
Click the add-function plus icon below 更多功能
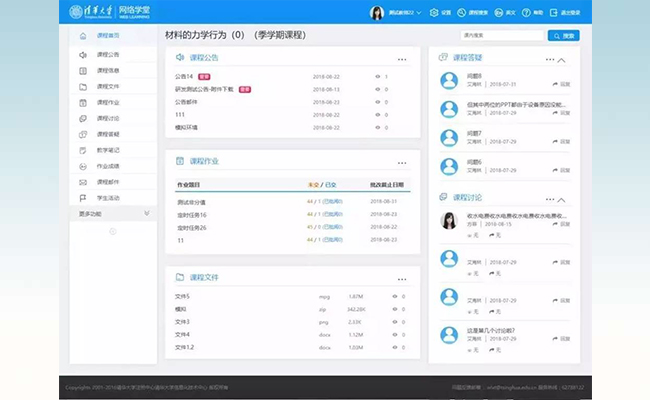pyautogui.click(x=112, y=231)
